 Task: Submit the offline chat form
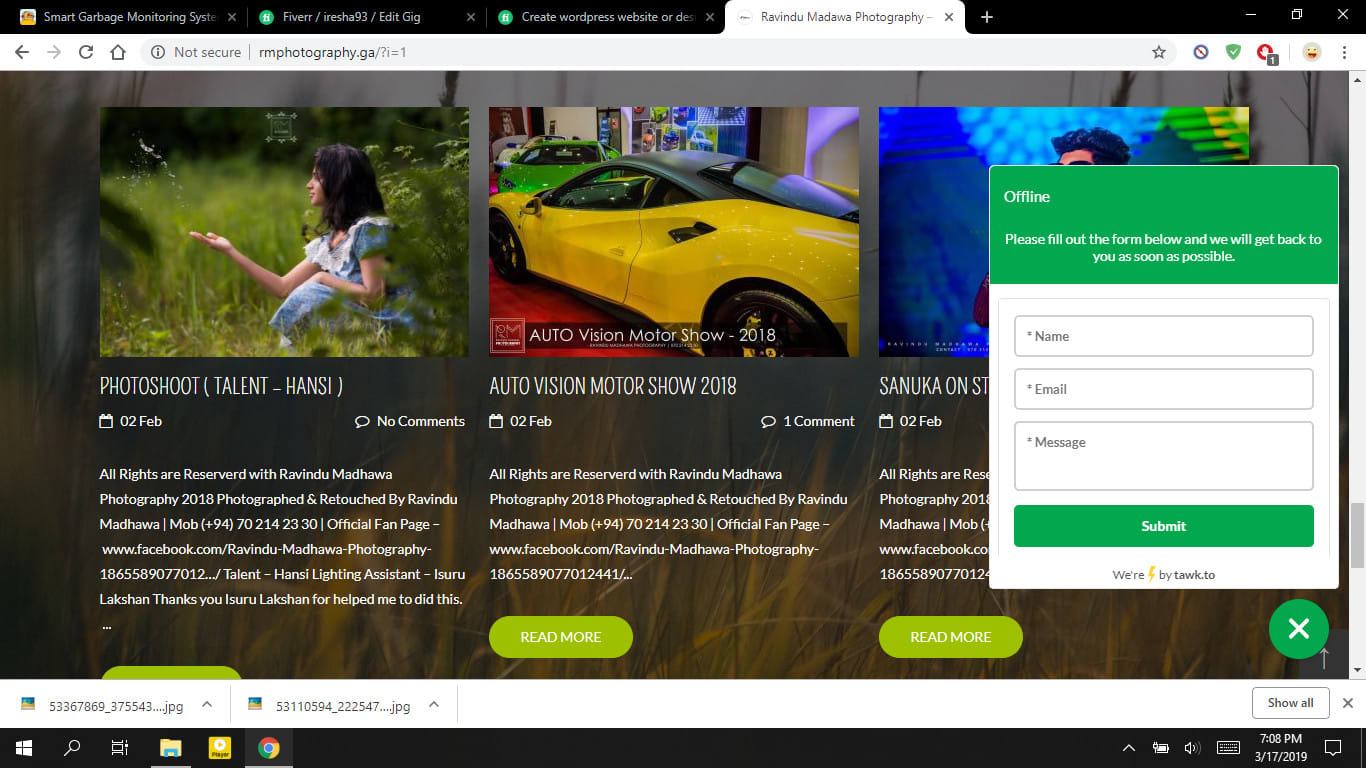pos(1163,526)
